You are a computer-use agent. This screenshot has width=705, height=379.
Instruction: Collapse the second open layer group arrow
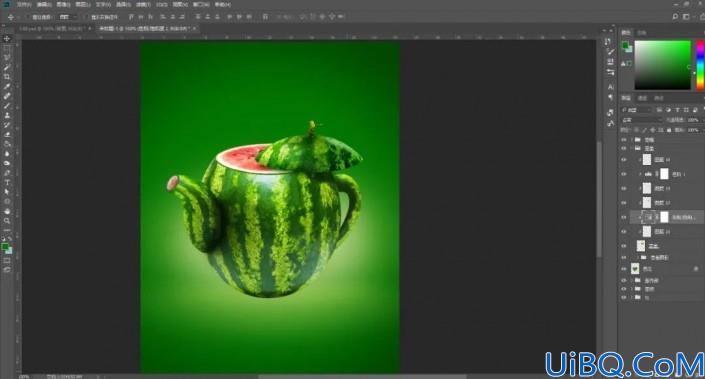point(632,148)
